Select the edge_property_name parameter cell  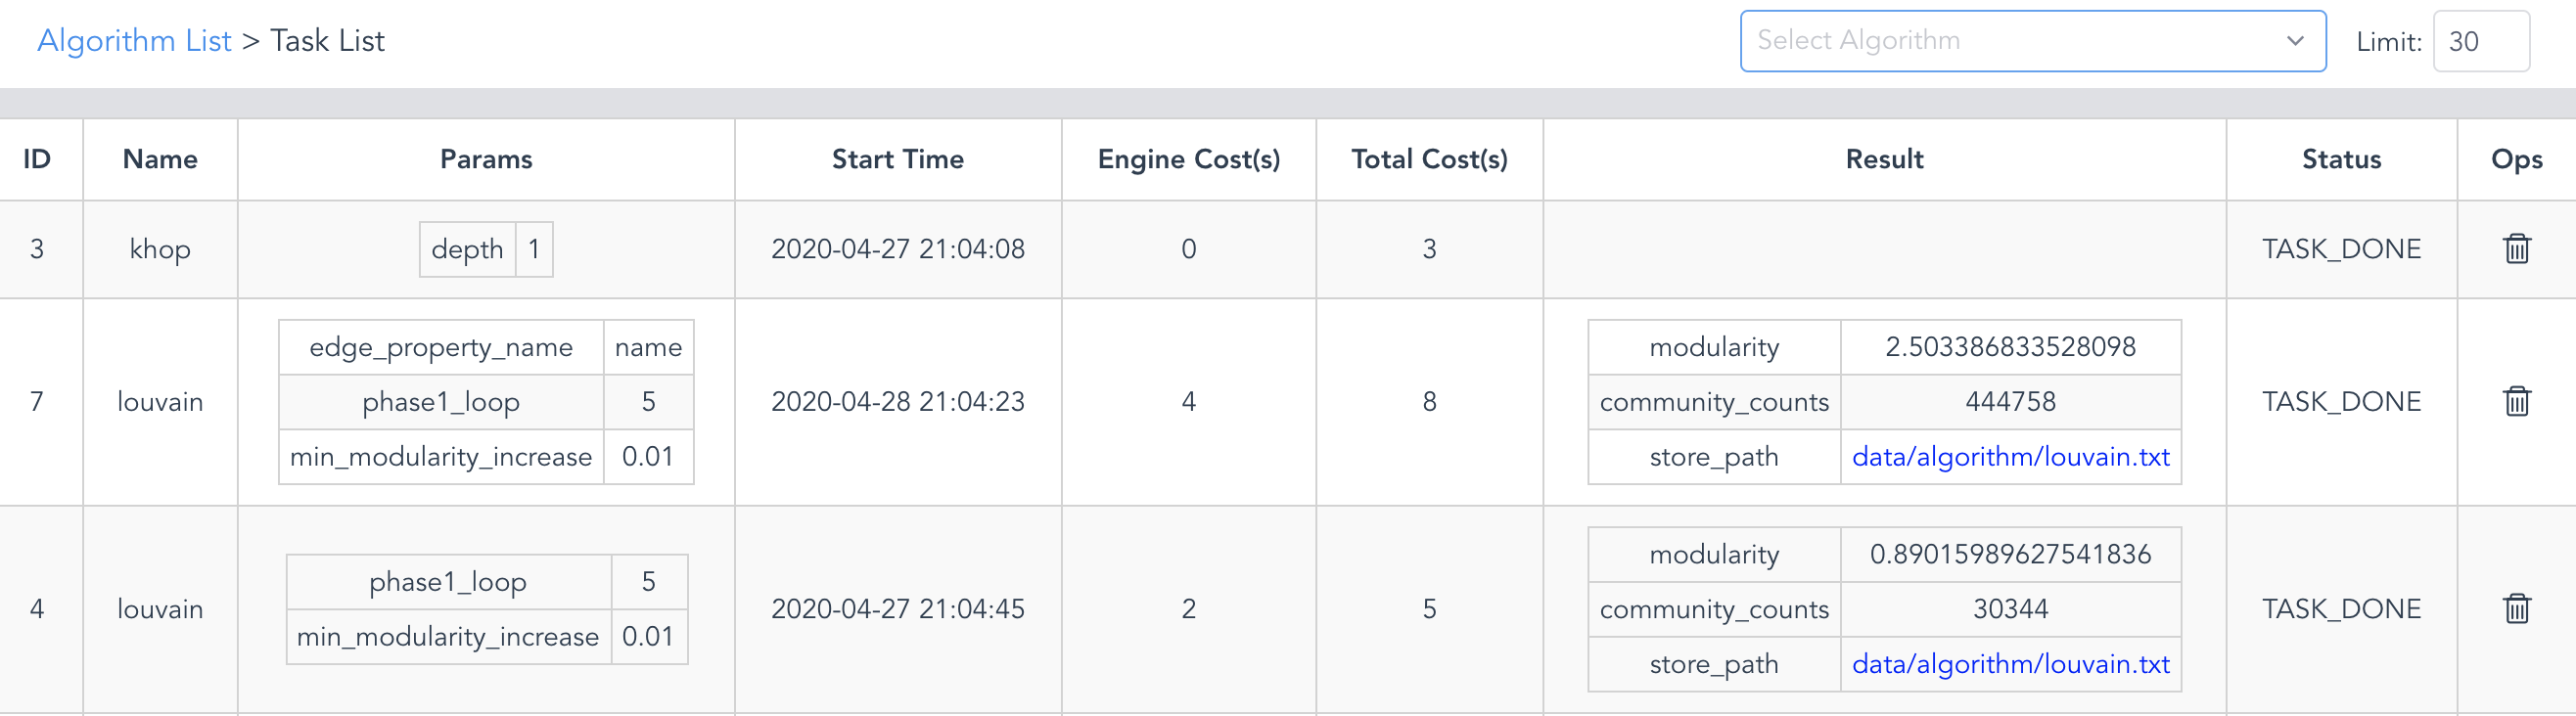[x=441, y=347]
